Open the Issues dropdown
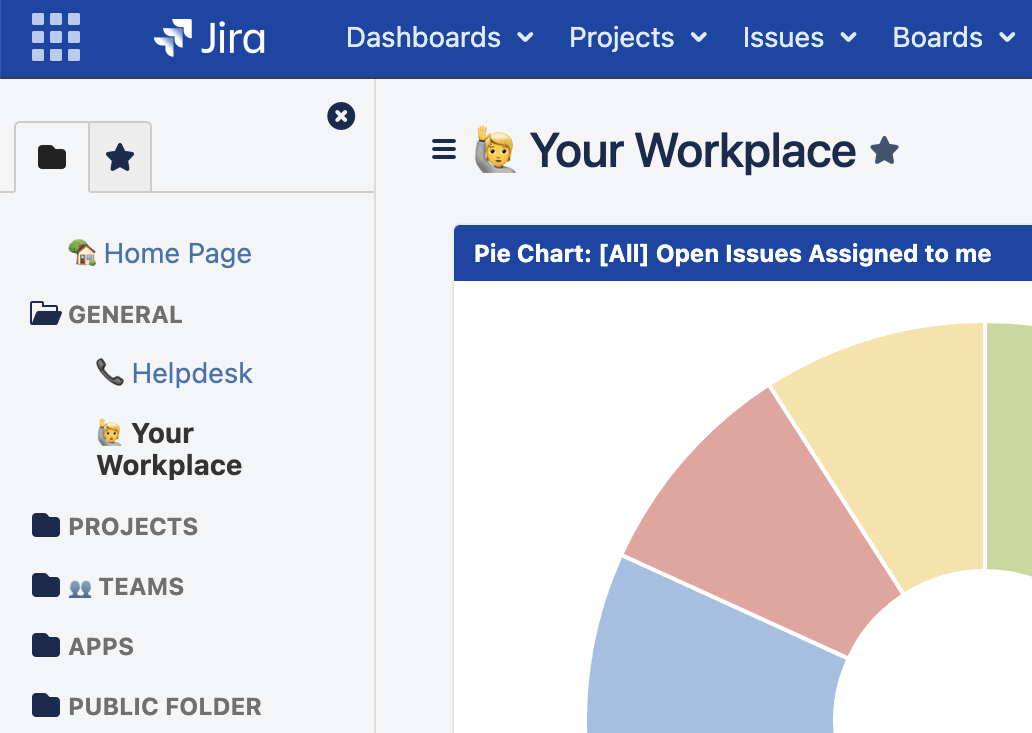Image resolution: width=1032 pixels, height=733 pixels. (x=785, y=38)
